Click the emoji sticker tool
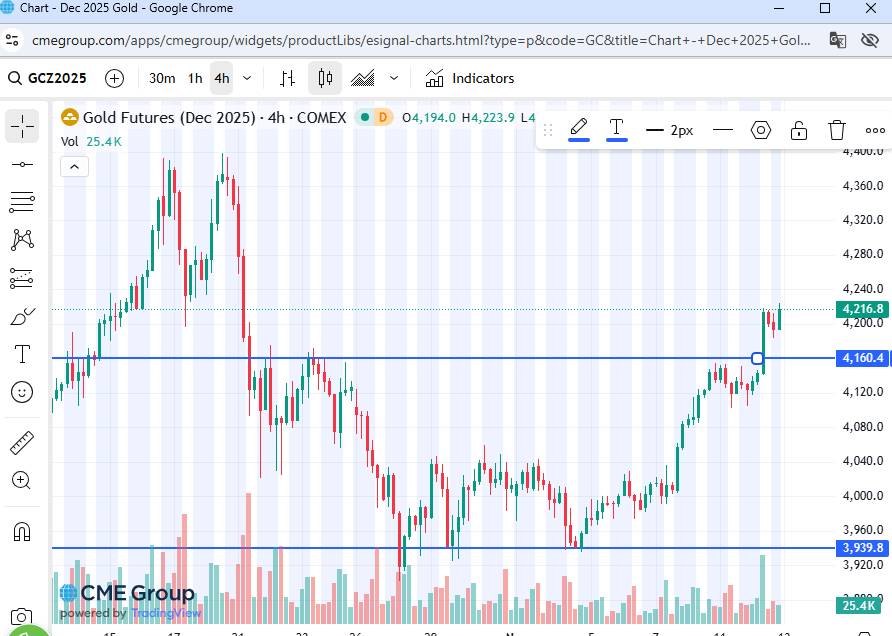 22,392
